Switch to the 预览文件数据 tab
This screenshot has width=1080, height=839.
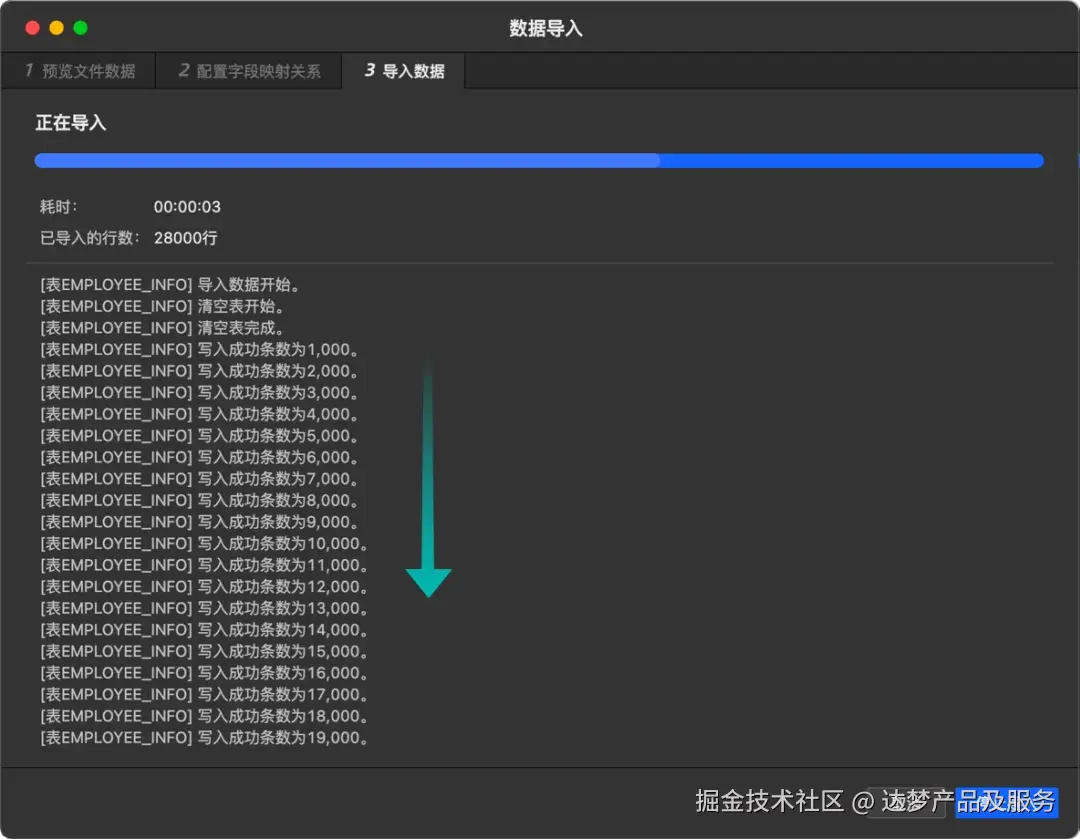click(x=77, y=70)
